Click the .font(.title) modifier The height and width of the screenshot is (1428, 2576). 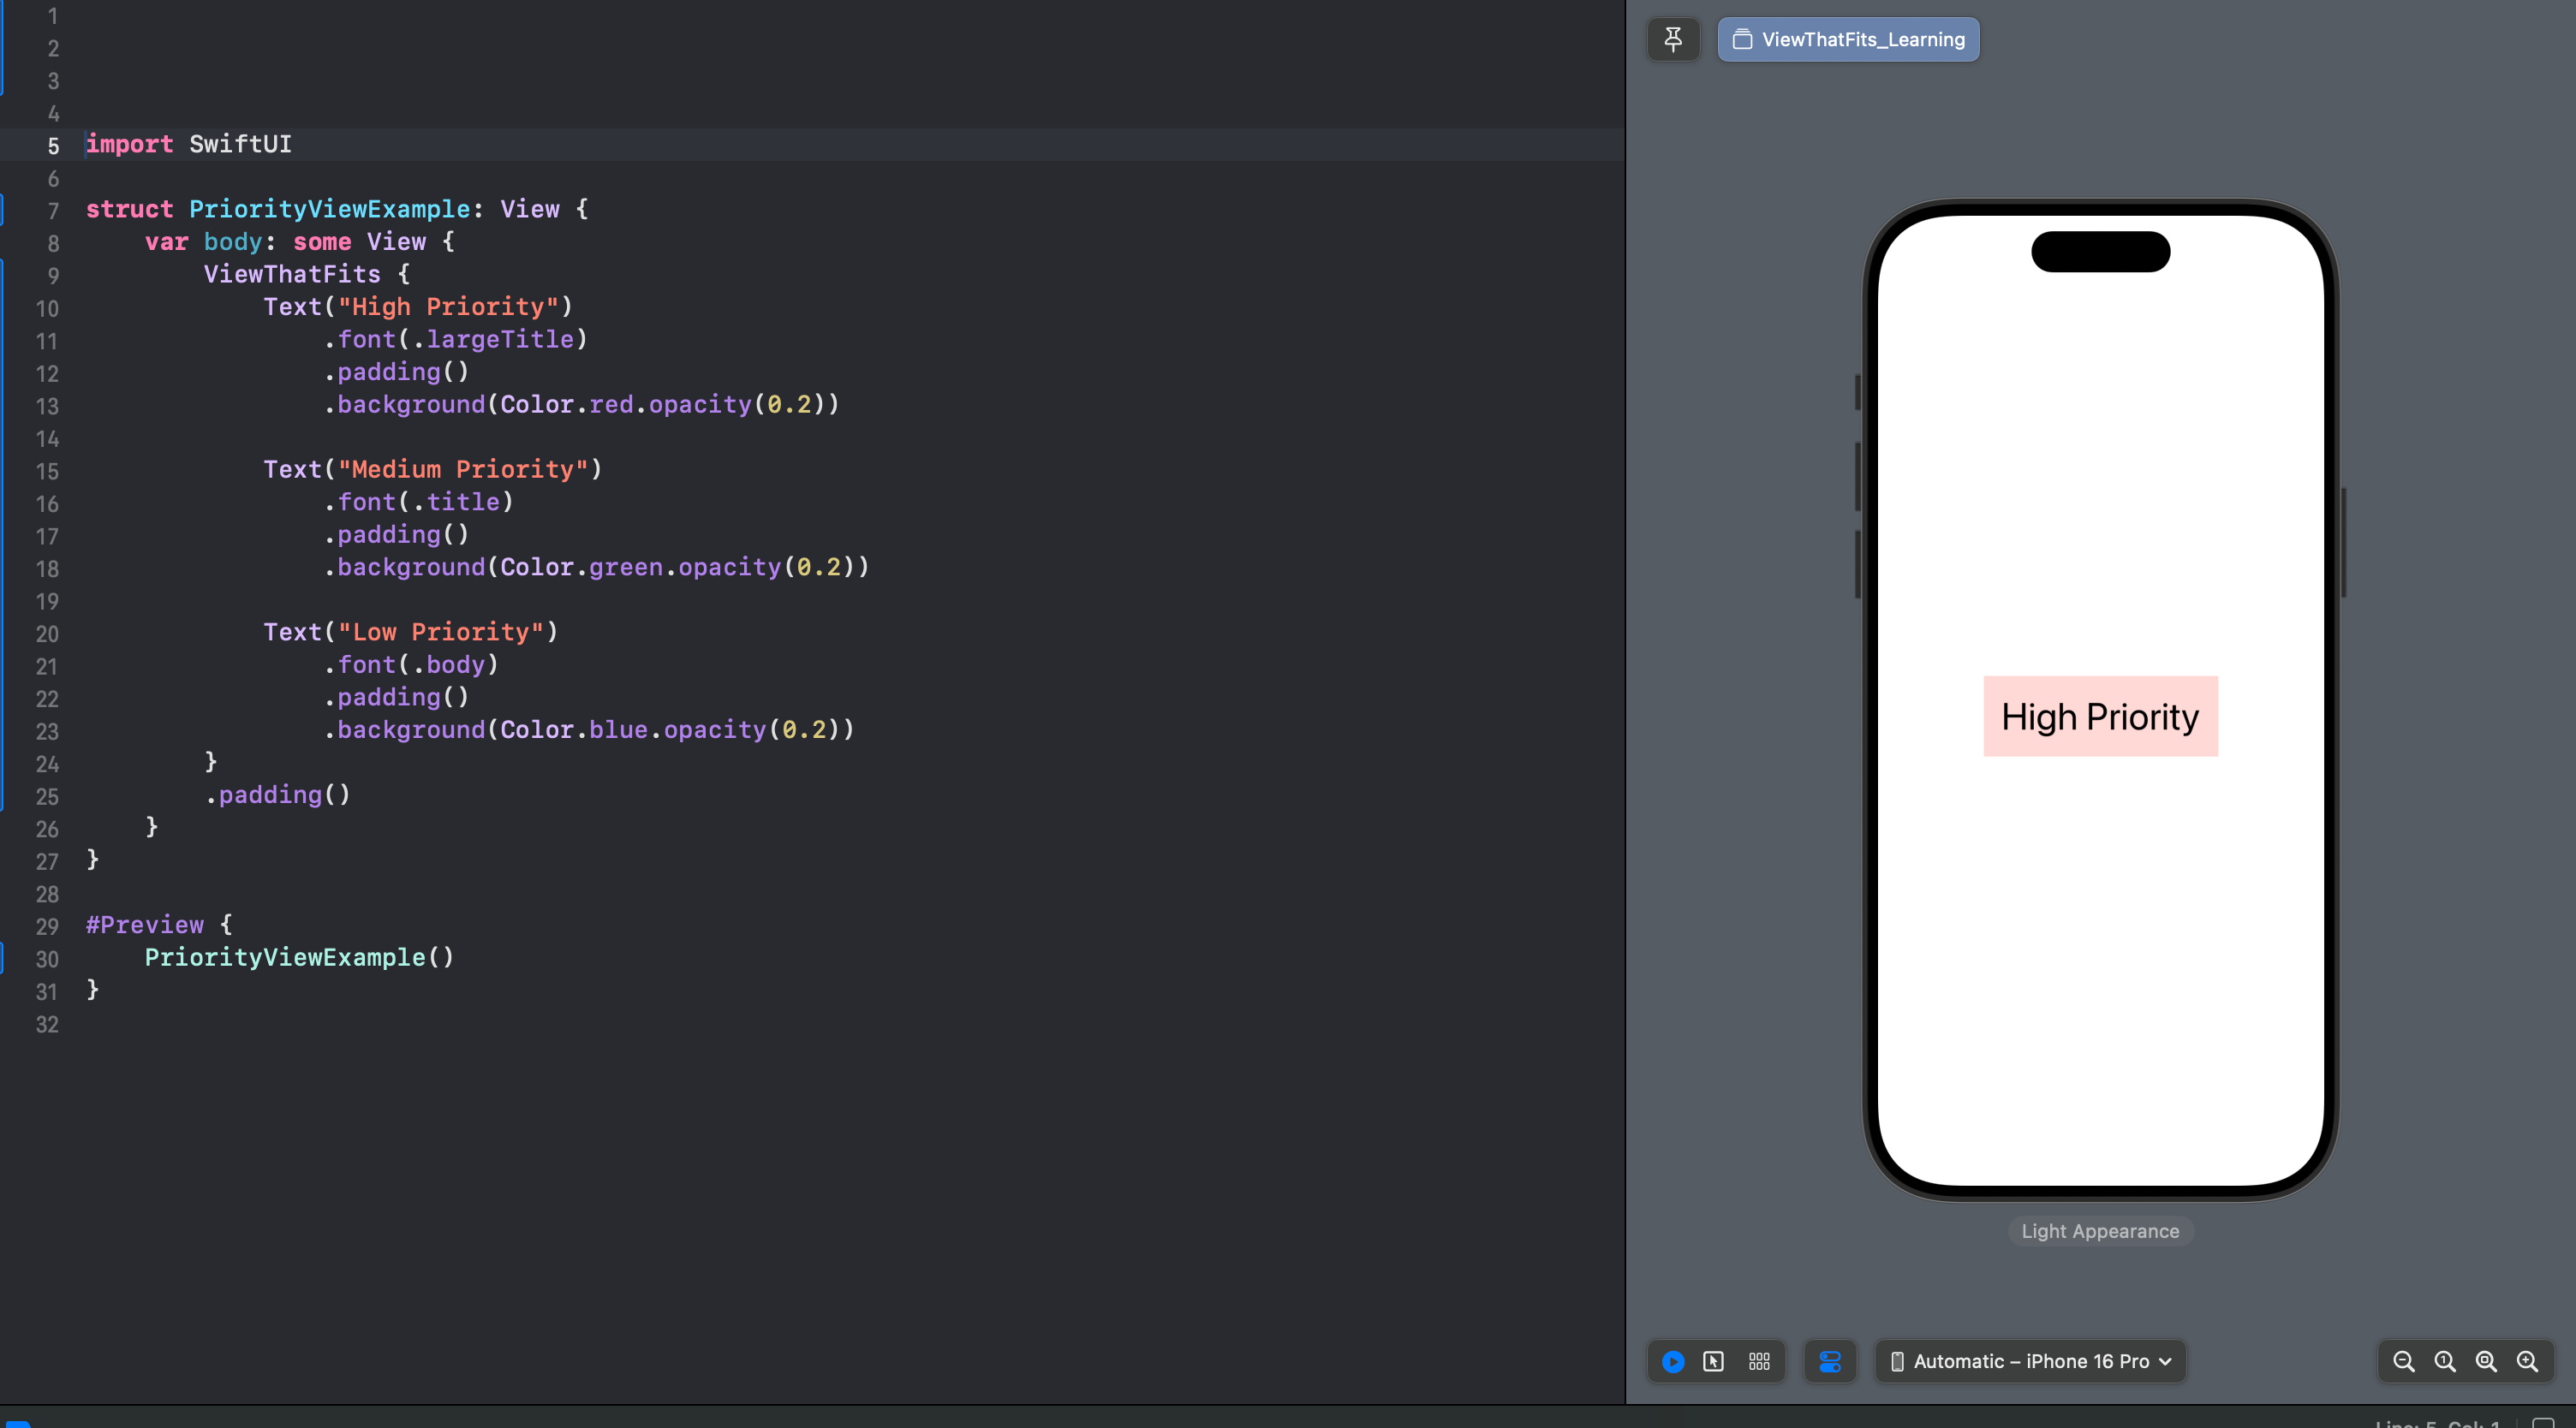pyautogui.click(x=418, y=502)
